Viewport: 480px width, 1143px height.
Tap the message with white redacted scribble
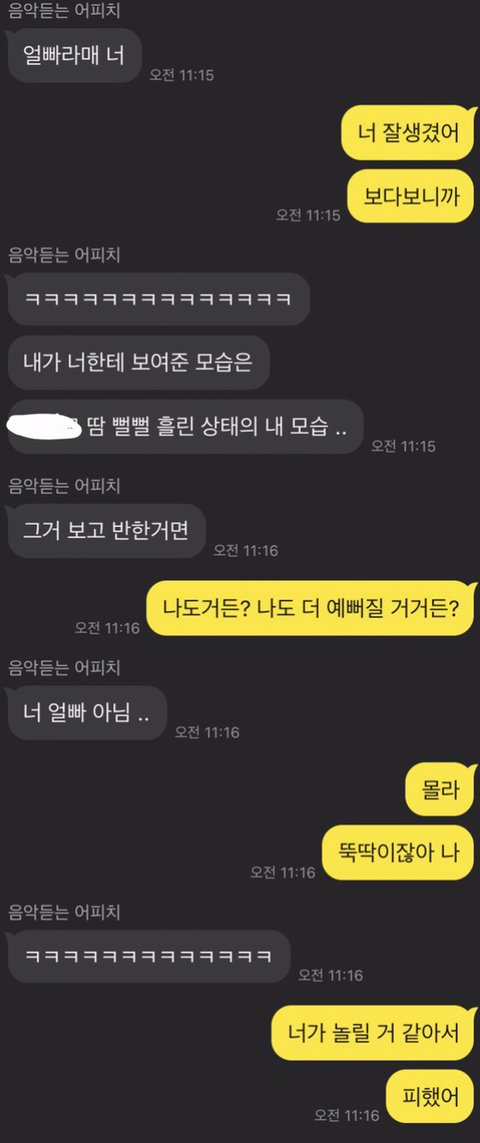pyautogui.click(x=185, y=426)
